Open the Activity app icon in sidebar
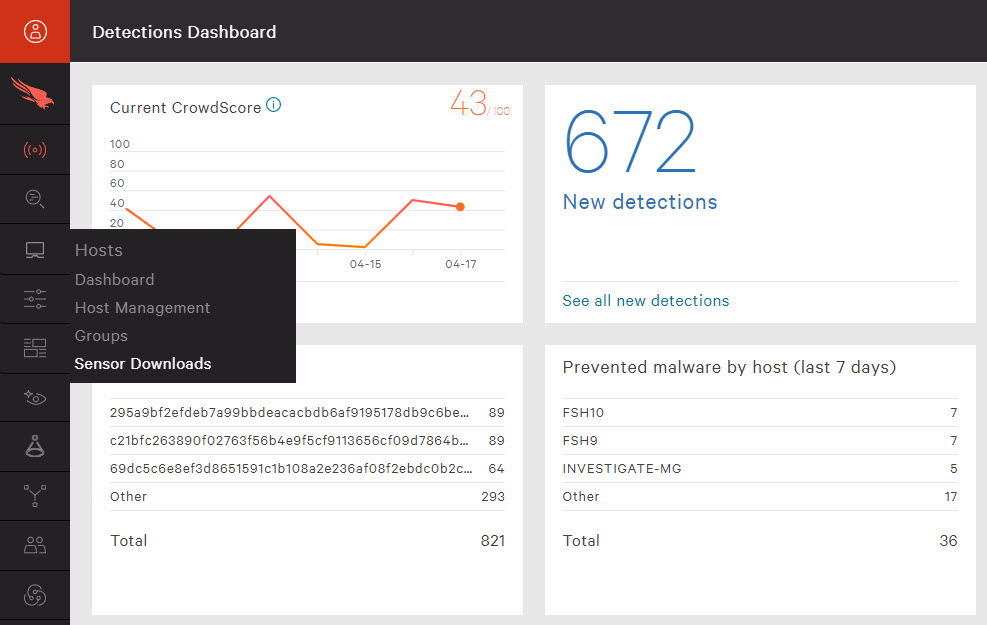987x625 pixels. pyautogui.click(x=34, y=148)
